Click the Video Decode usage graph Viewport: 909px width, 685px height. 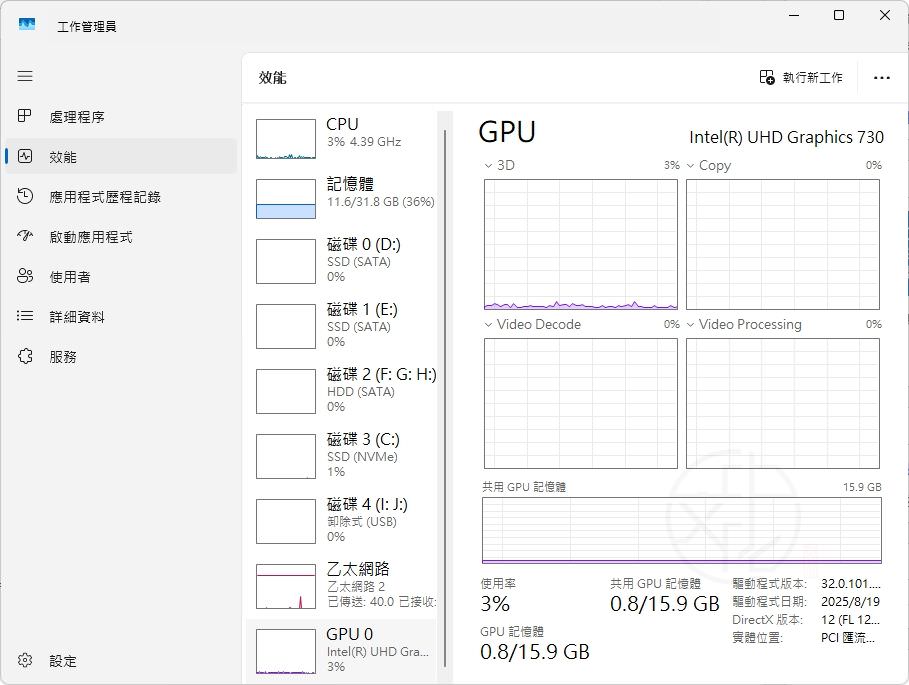click(580, 403)
